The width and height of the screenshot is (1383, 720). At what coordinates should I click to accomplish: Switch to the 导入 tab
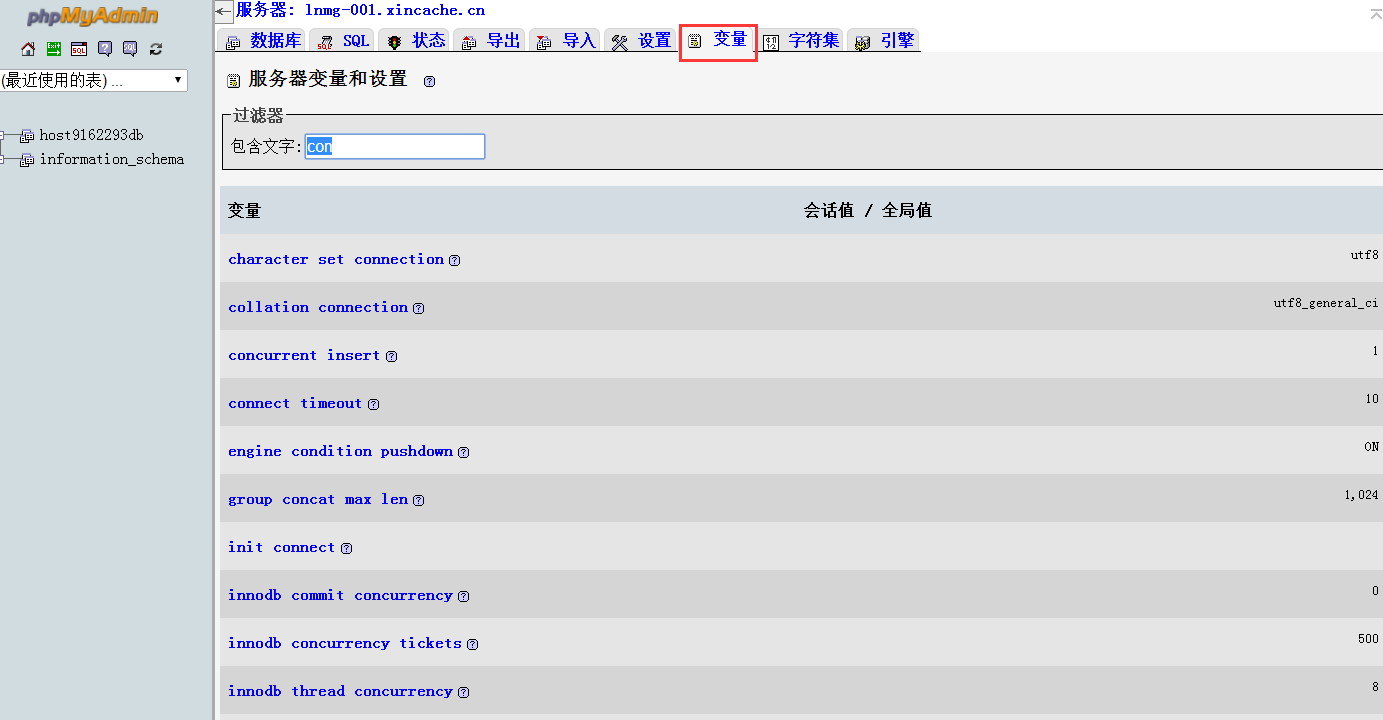click(566, 41)
